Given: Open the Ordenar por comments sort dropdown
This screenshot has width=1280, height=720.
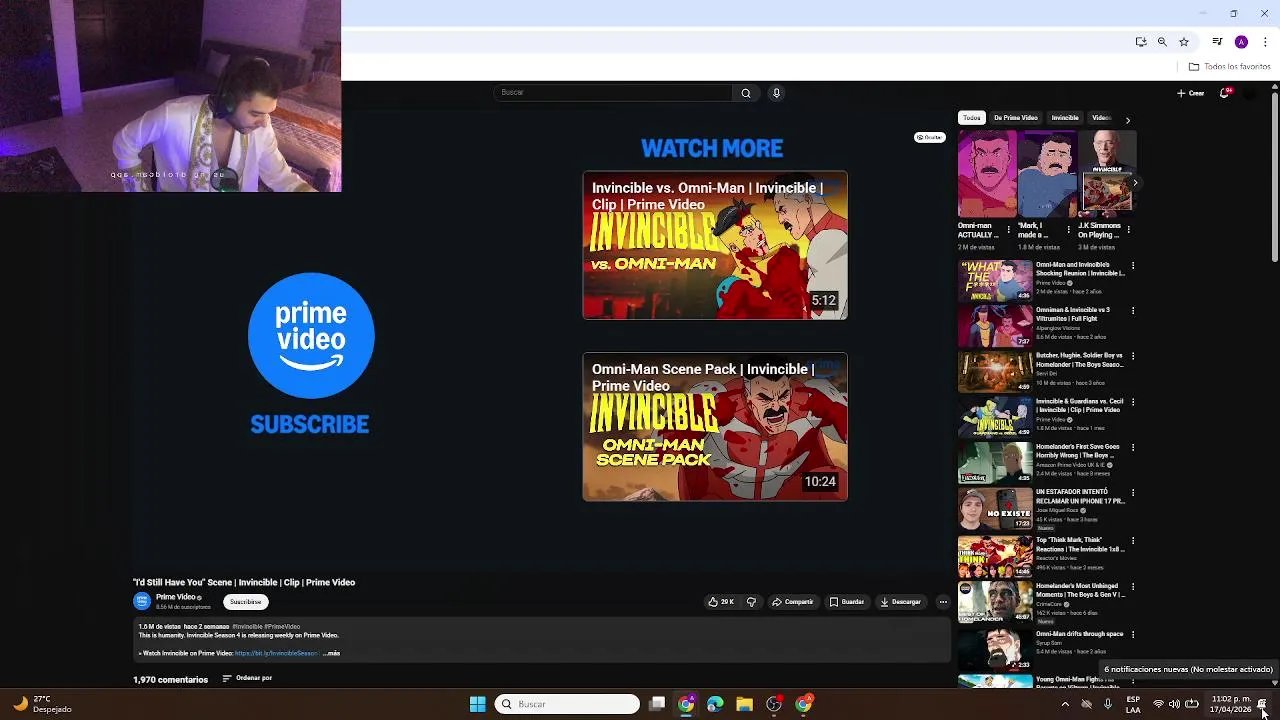Looking at the screenshot, I should pyautogui.click(x=247, y=678).
